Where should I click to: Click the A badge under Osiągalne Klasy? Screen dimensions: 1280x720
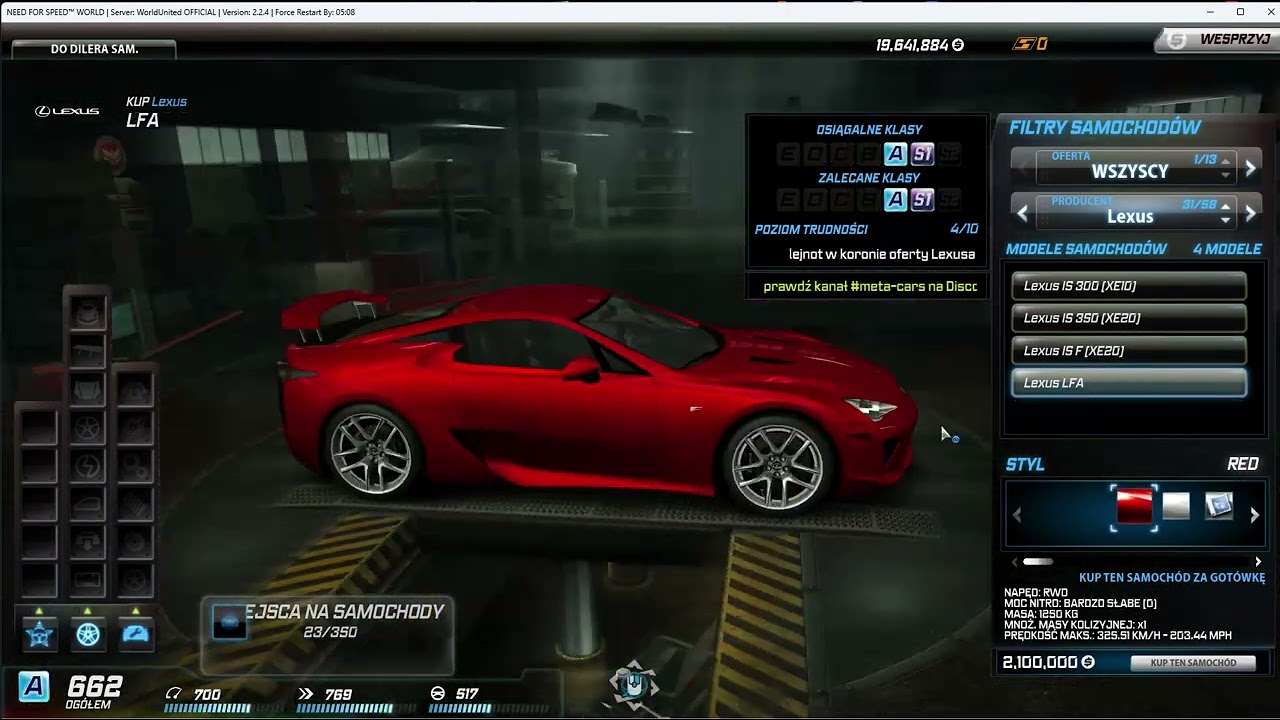(x=895, y=153)
